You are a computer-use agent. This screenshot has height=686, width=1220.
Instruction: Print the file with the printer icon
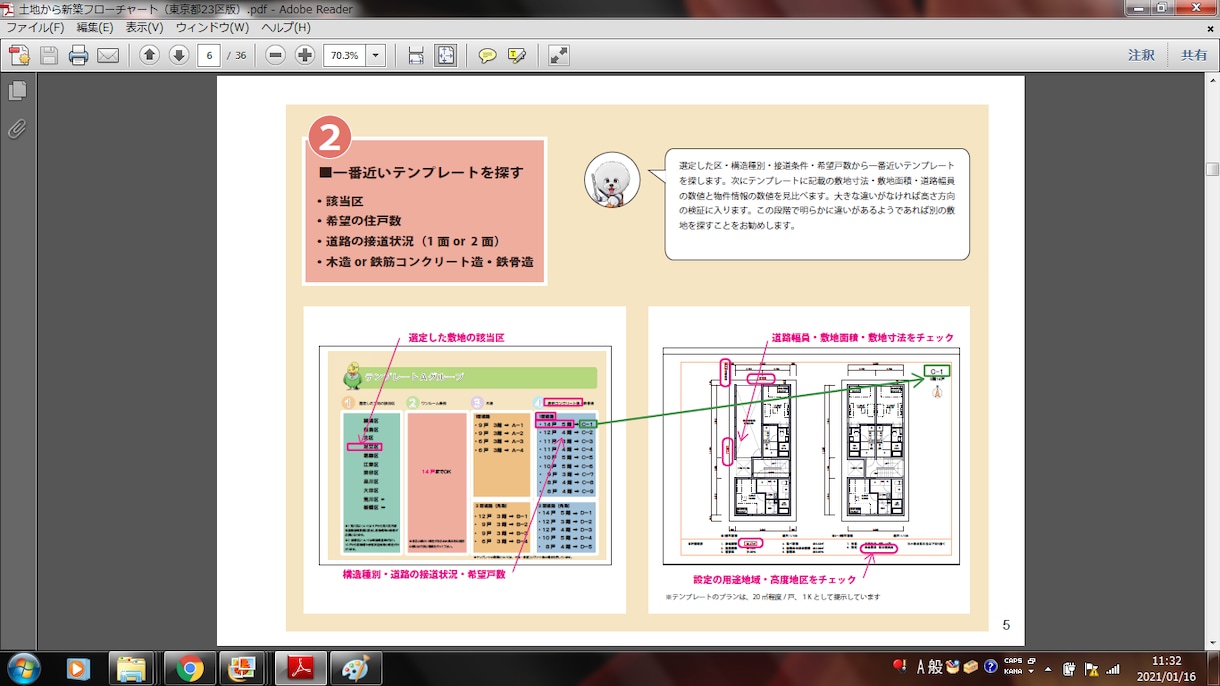coord(78,55)
